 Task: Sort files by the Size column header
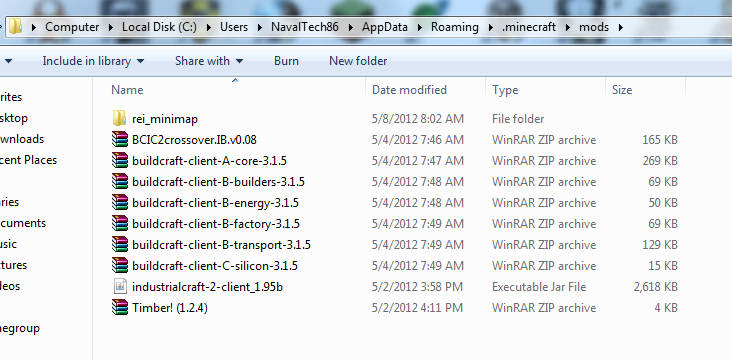(x=622, y=90)
